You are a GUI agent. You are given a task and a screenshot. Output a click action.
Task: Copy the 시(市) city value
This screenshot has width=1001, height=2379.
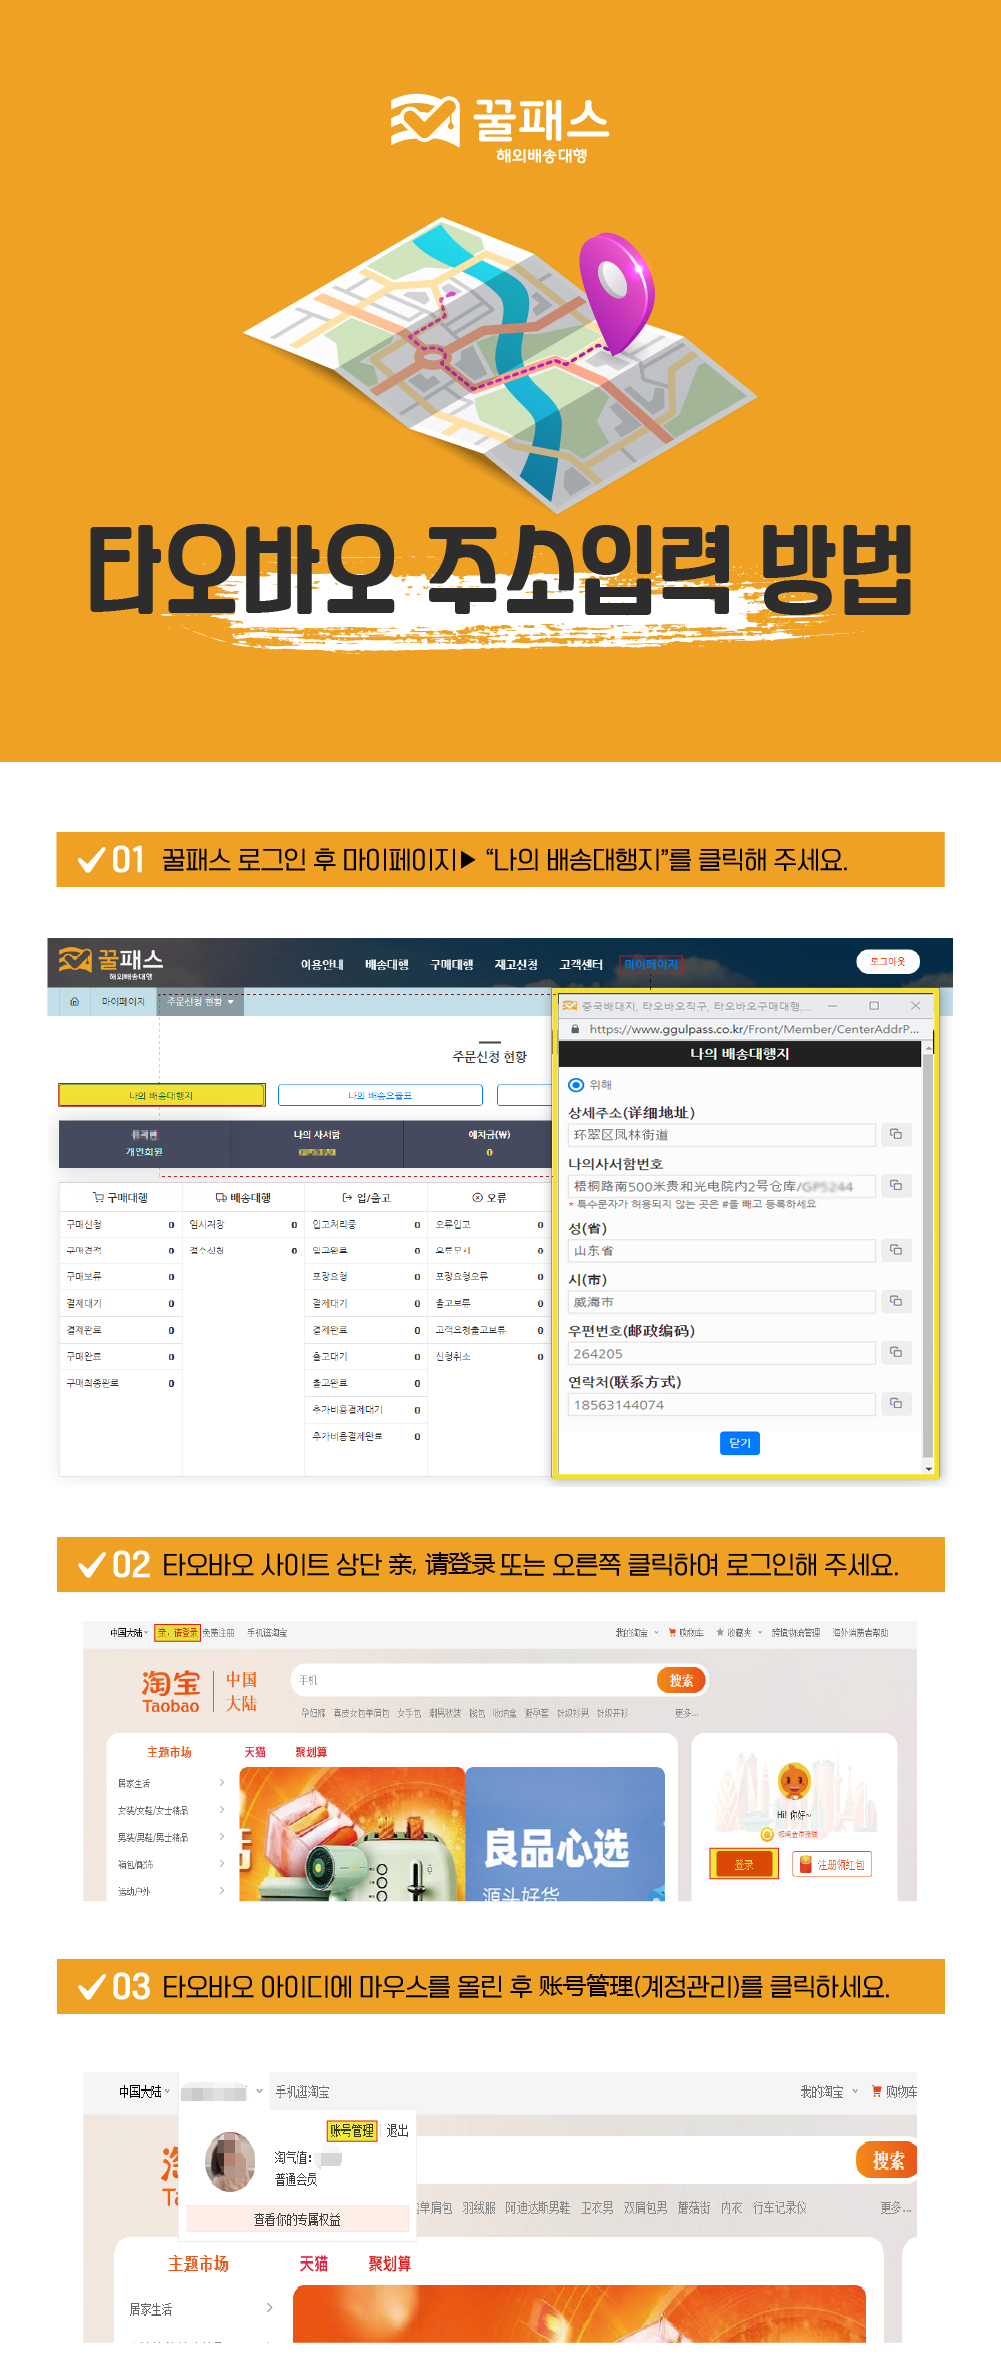[896, 1301]
